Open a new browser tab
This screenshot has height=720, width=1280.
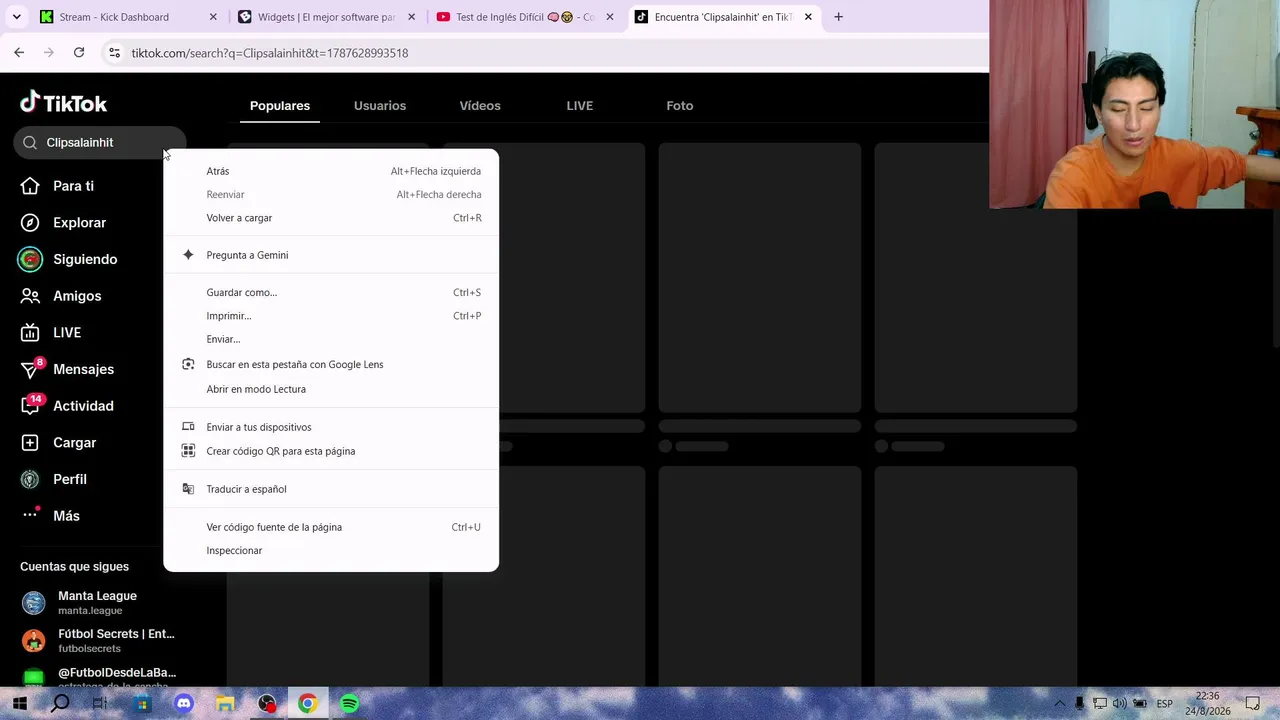point(838,17)
